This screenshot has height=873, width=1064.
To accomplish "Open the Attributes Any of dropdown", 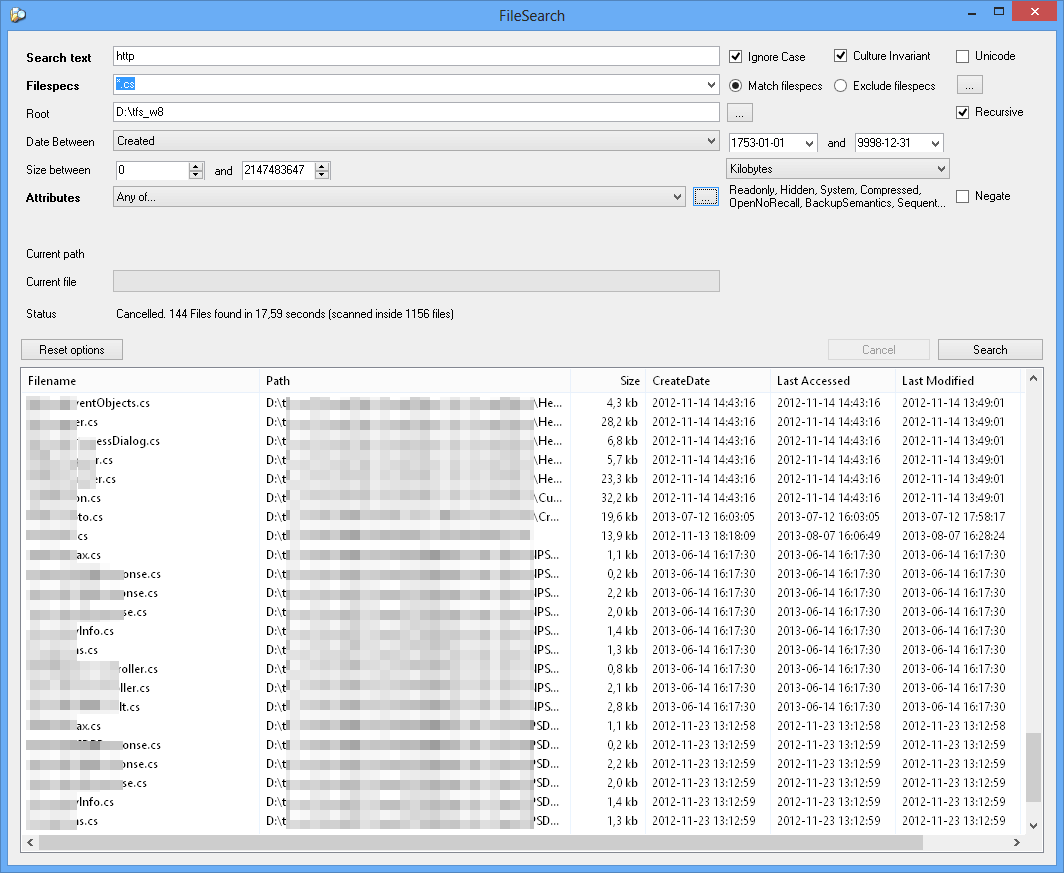I will pyautogui.click(x=677, y=197).
